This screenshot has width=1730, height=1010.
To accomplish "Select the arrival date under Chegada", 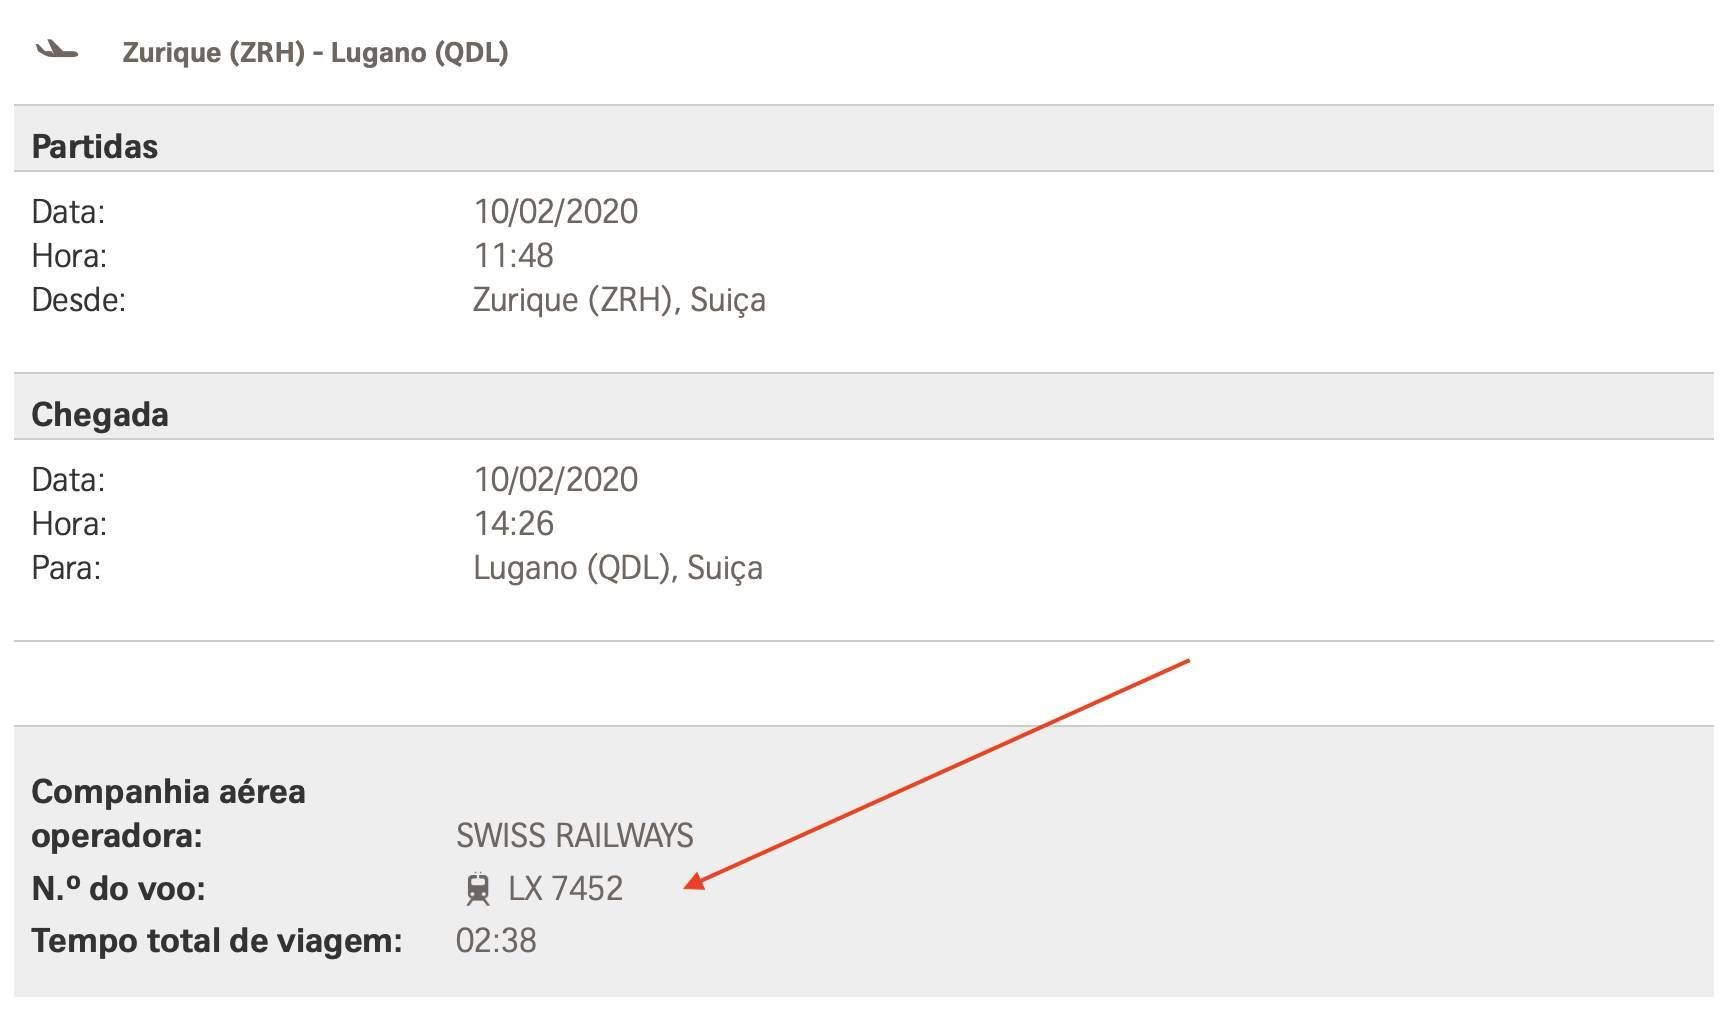I will 556,479.
